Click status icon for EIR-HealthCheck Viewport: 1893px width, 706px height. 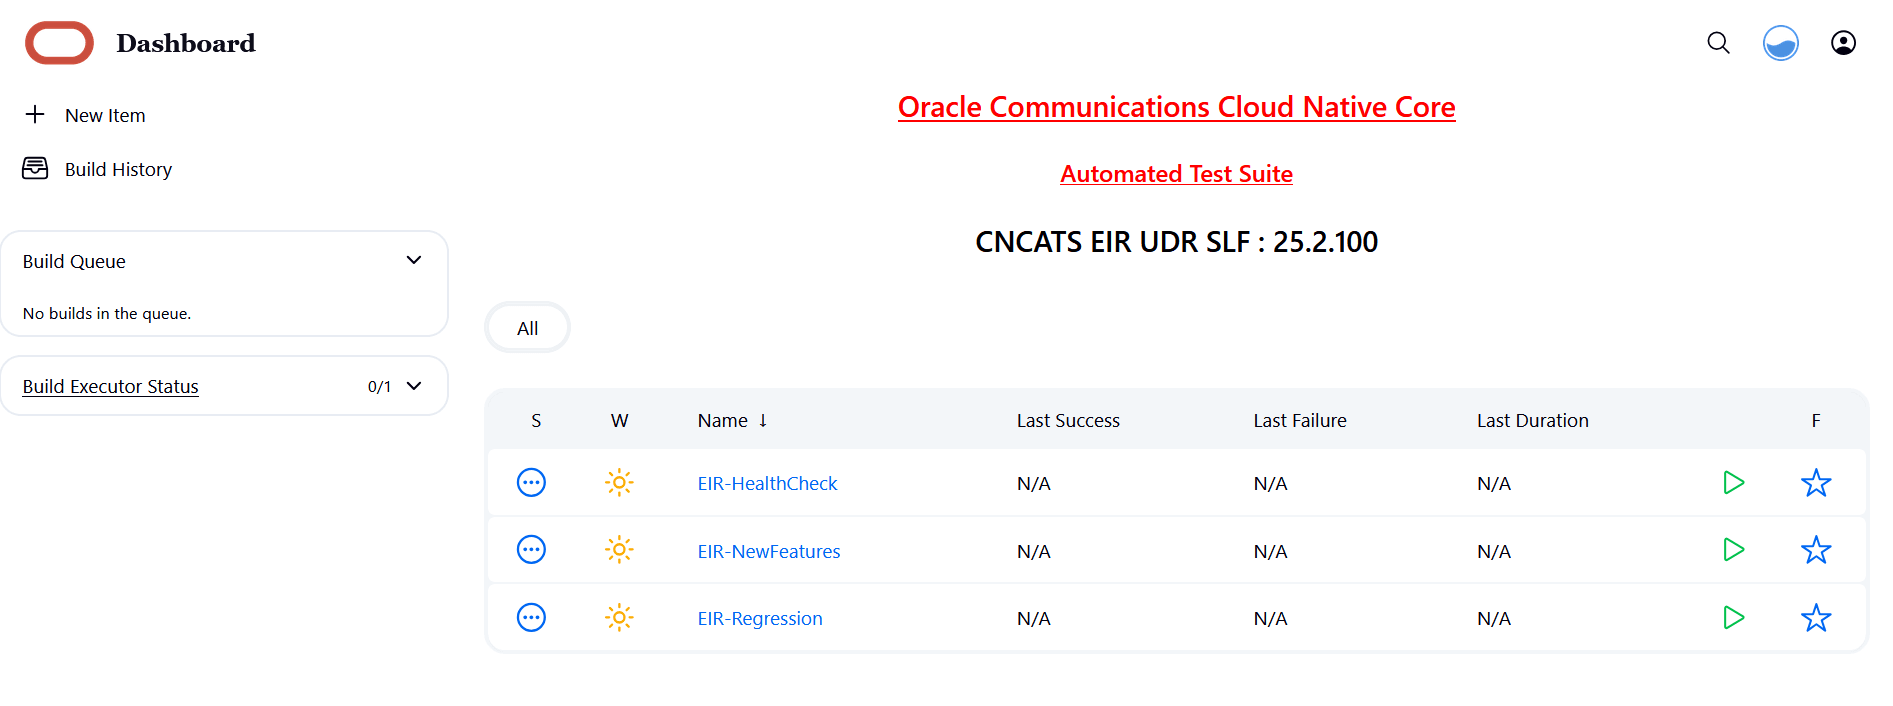click(531, 483)
